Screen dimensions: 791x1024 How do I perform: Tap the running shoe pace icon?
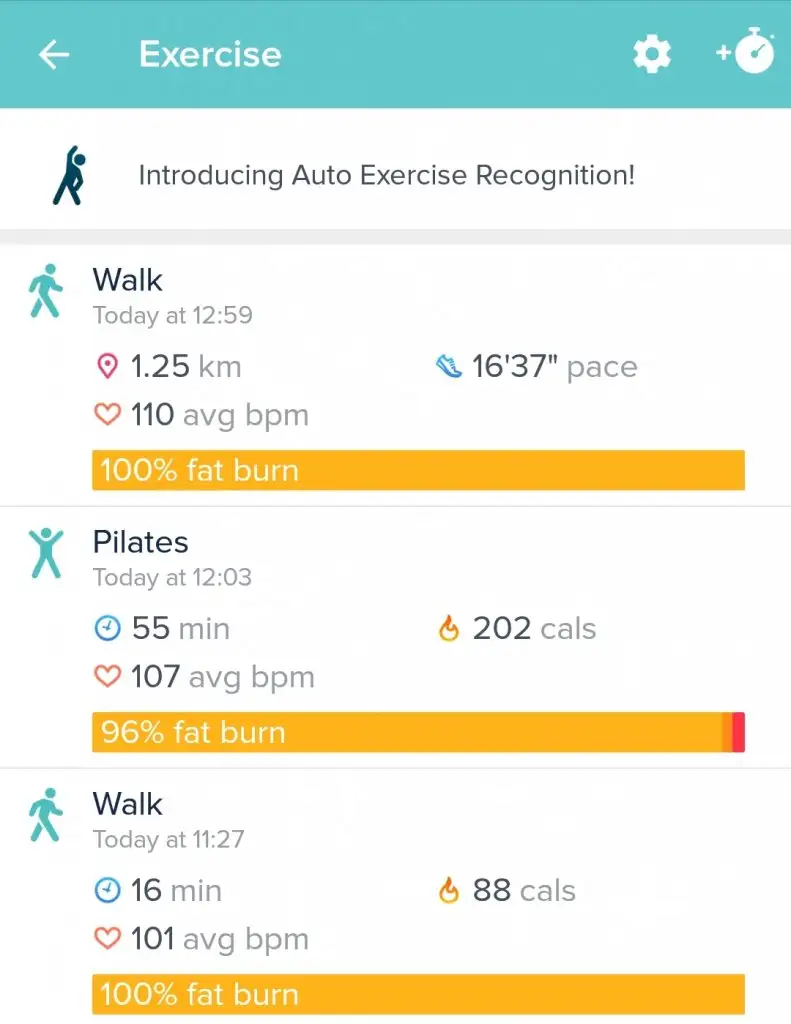pos(449,367)
